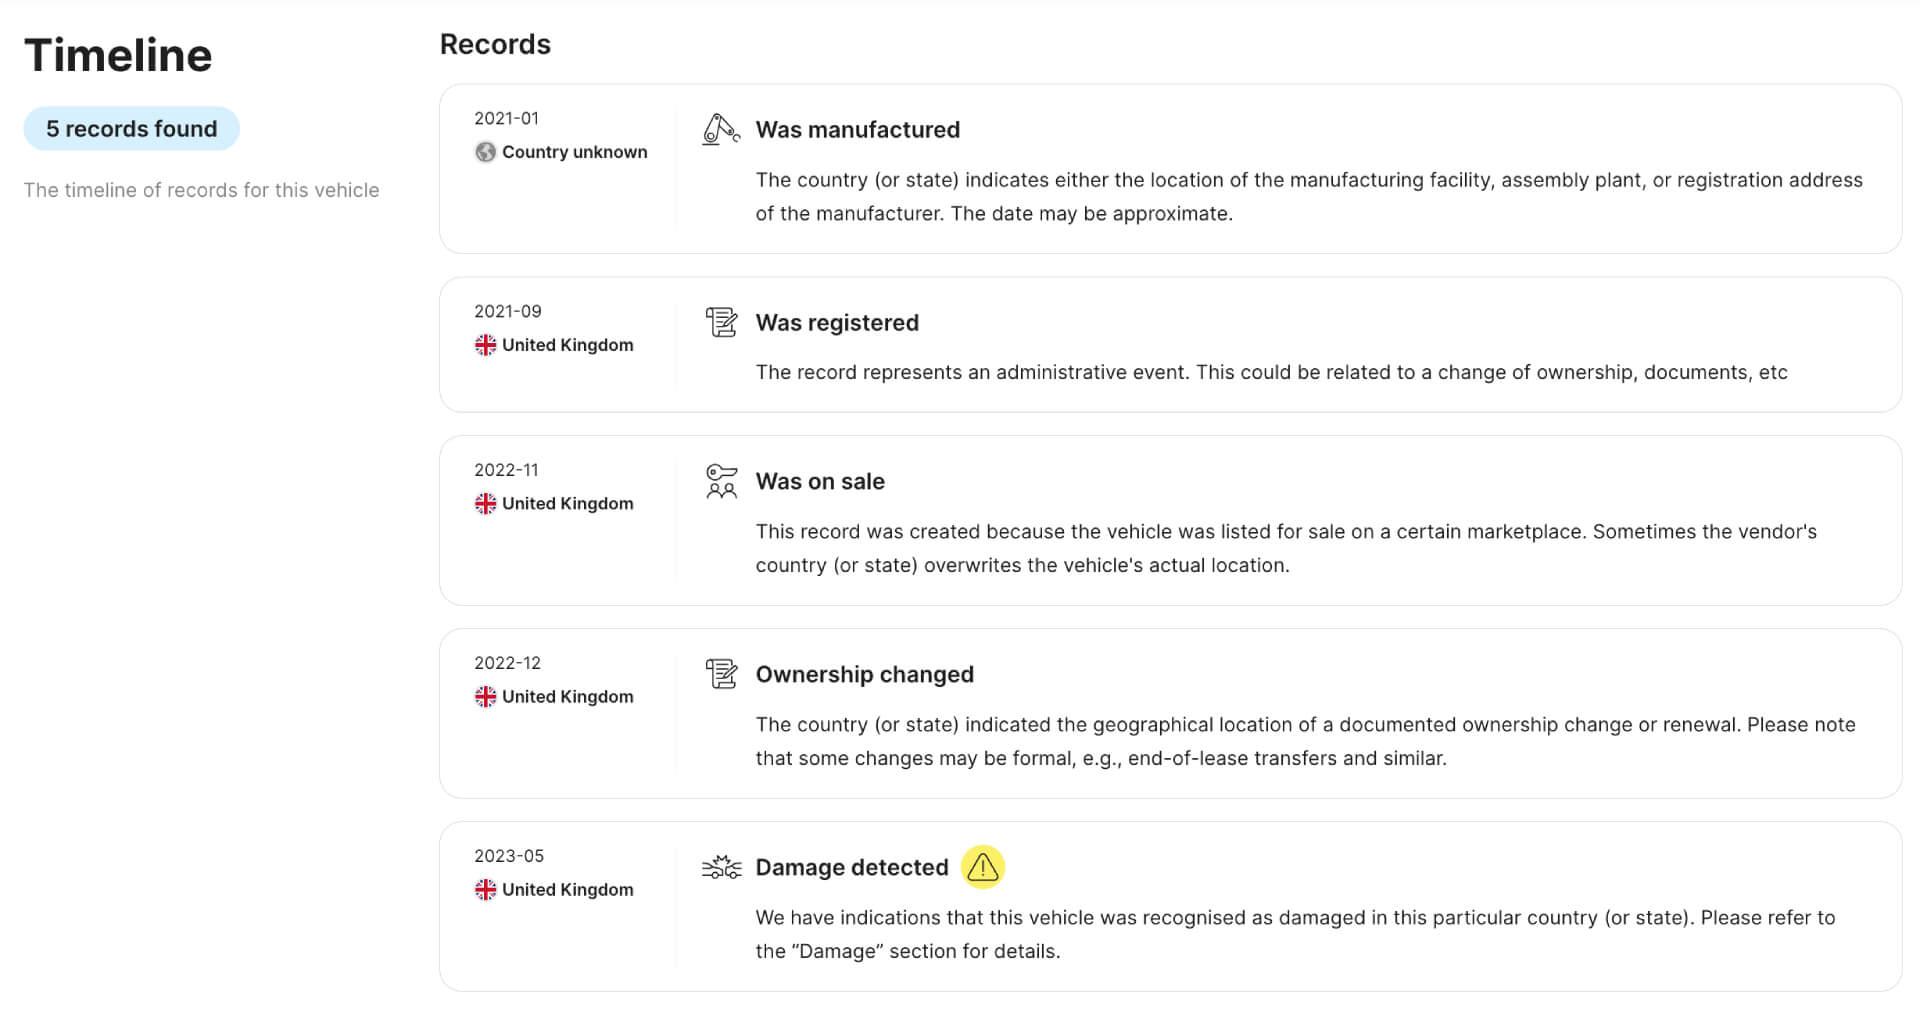Click the manufacturing robot arm icon
Viewport: 1920px width, 1019px height.
[721, 127]
